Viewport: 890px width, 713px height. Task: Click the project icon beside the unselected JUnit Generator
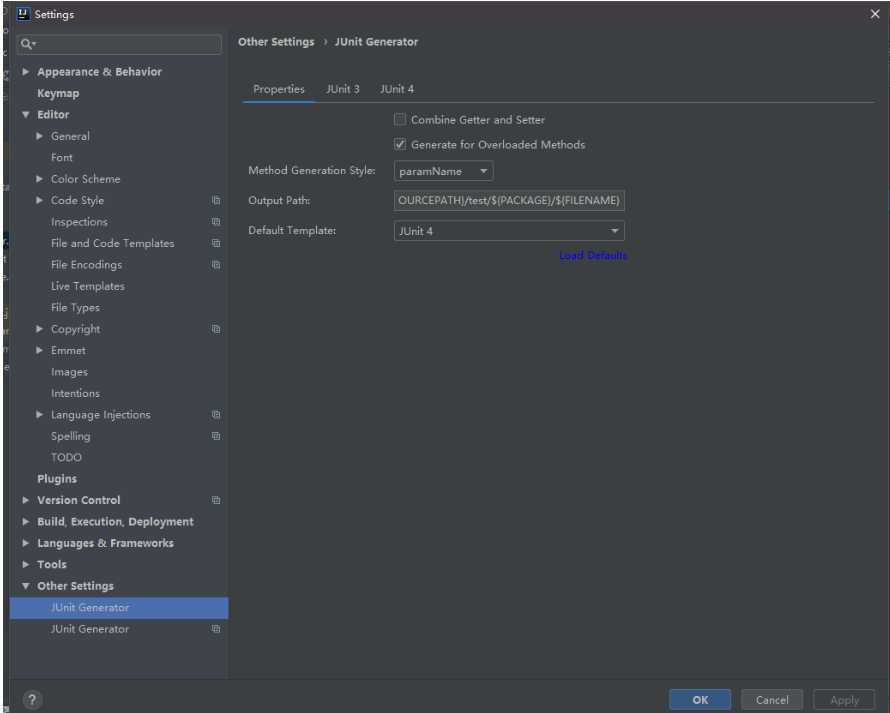216,629
